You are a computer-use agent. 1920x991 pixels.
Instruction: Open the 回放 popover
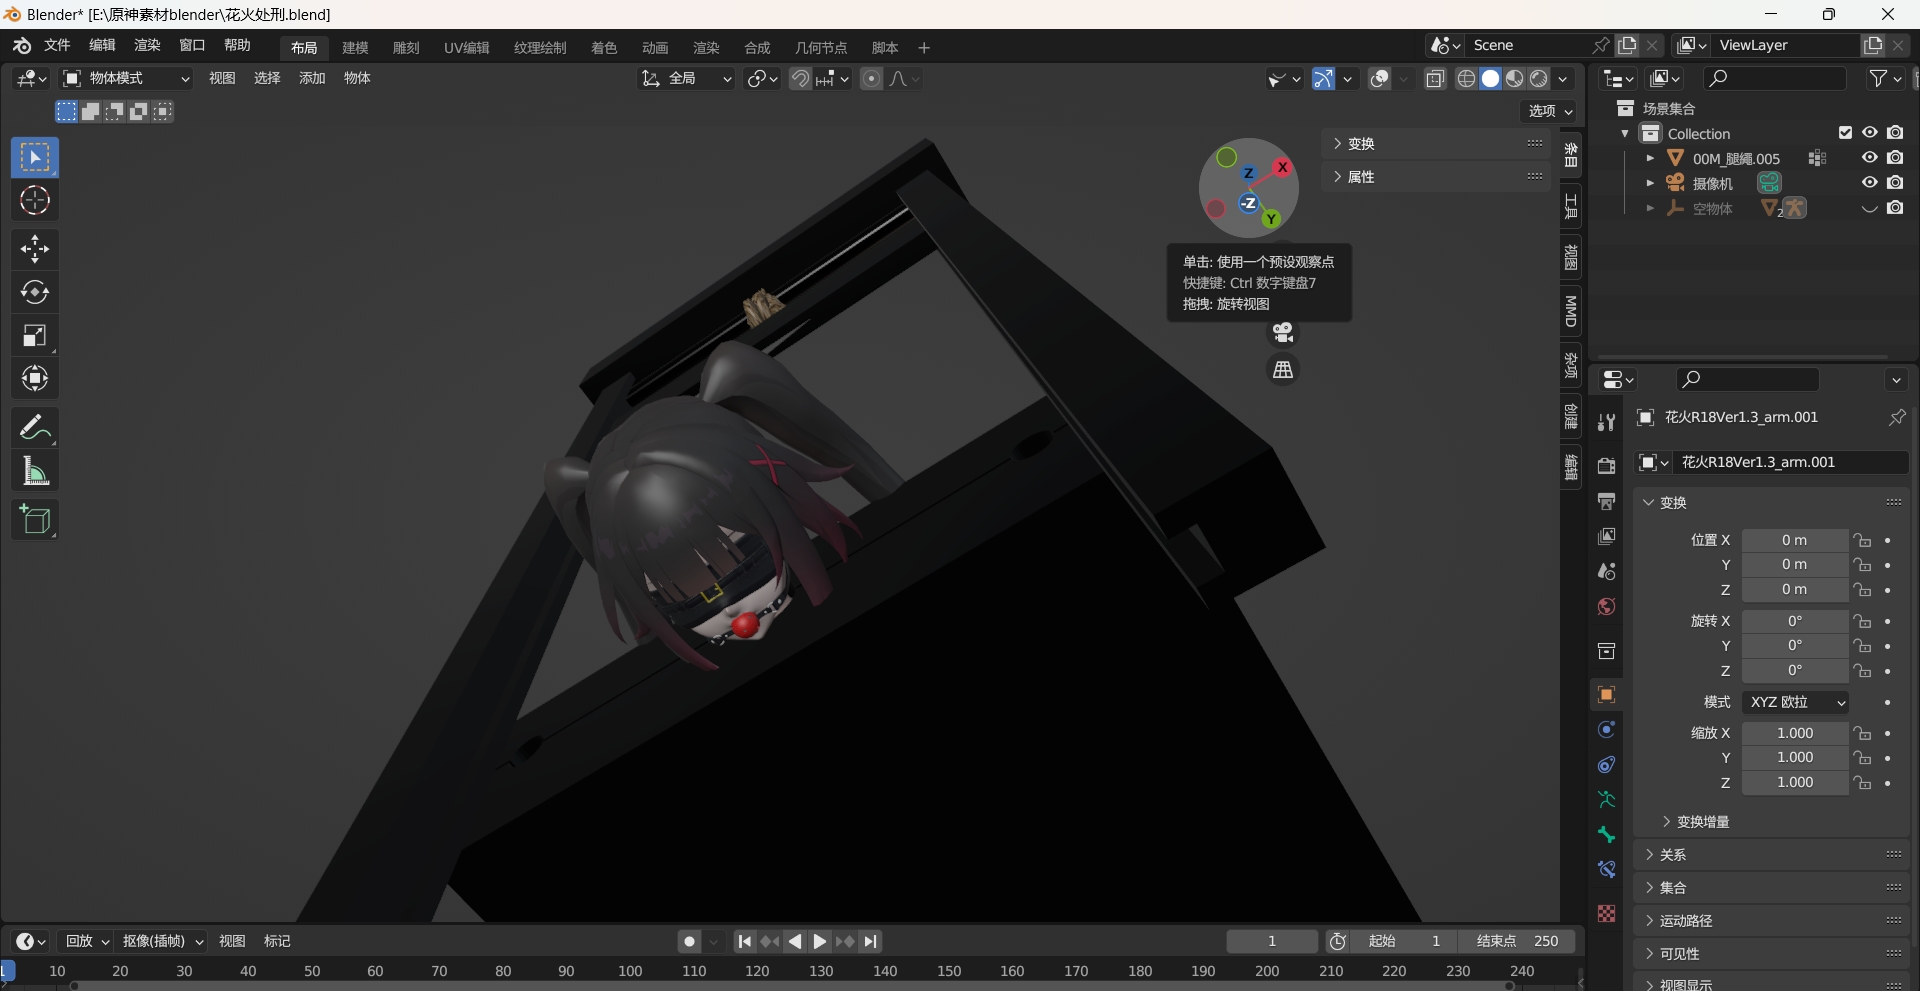click(x=87, y=942)
